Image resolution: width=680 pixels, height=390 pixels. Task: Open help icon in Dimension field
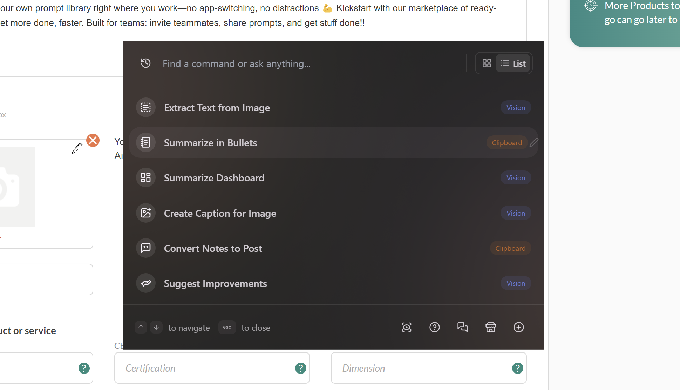tap(517, 368)
